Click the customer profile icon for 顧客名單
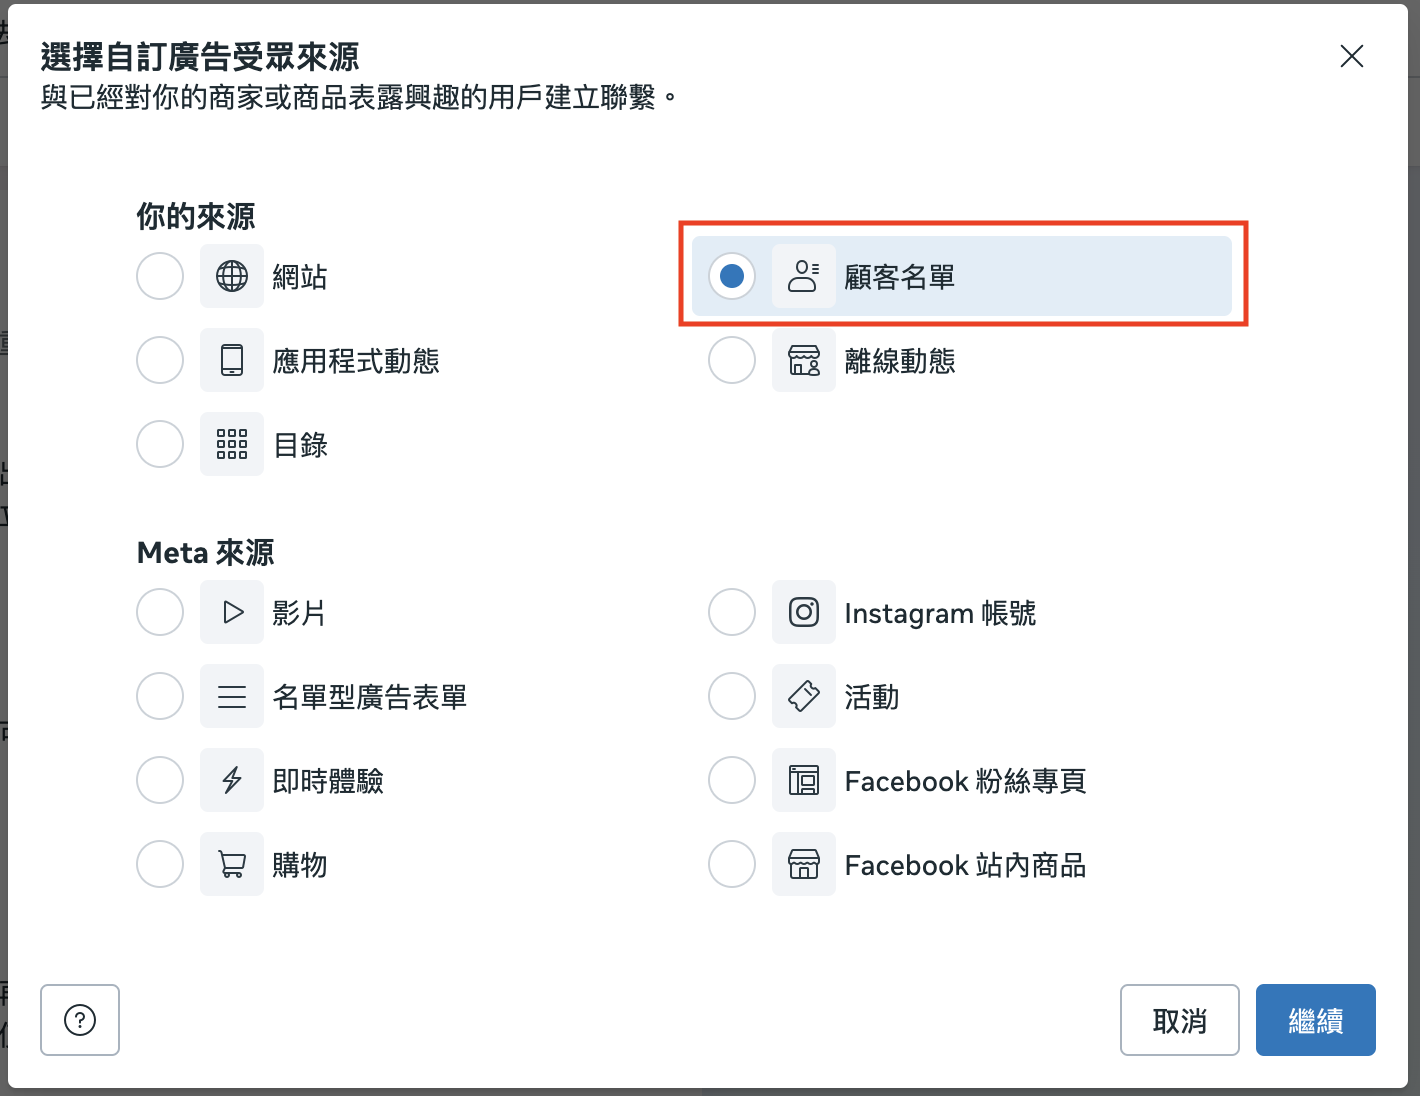 coord(804,276)
